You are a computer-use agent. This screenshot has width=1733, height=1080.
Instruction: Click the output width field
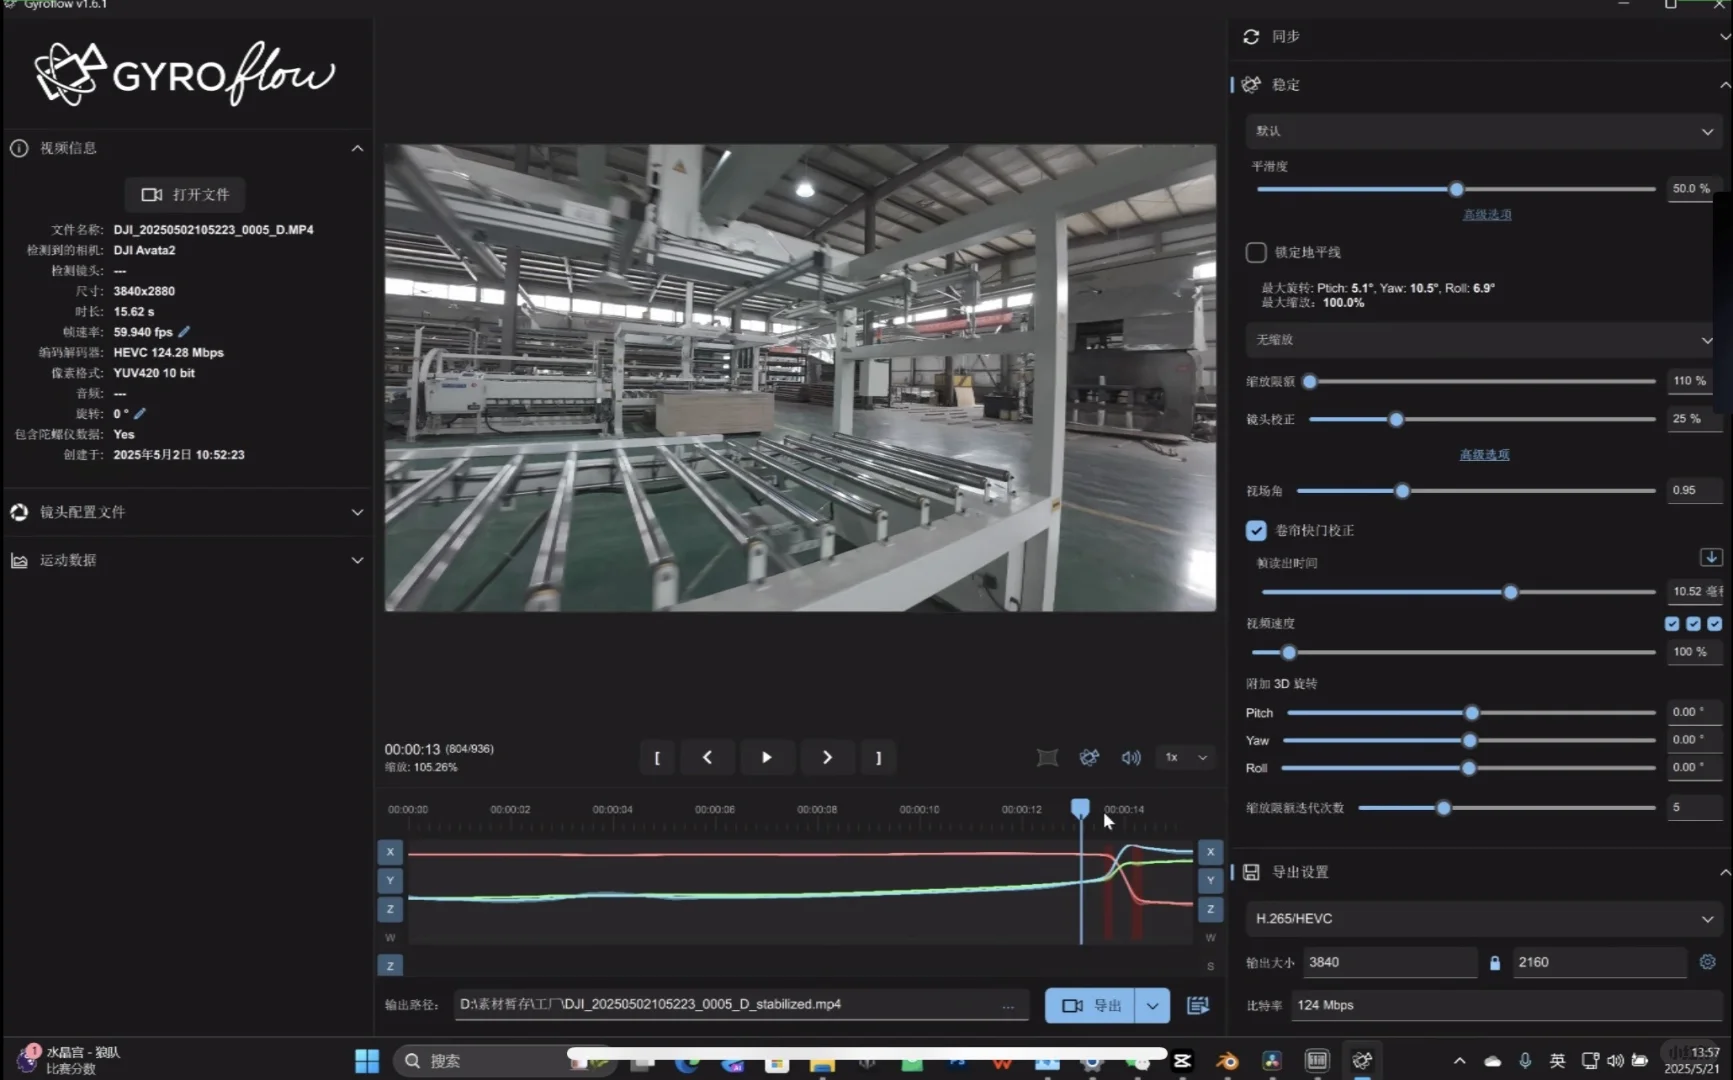(1390, 963)
